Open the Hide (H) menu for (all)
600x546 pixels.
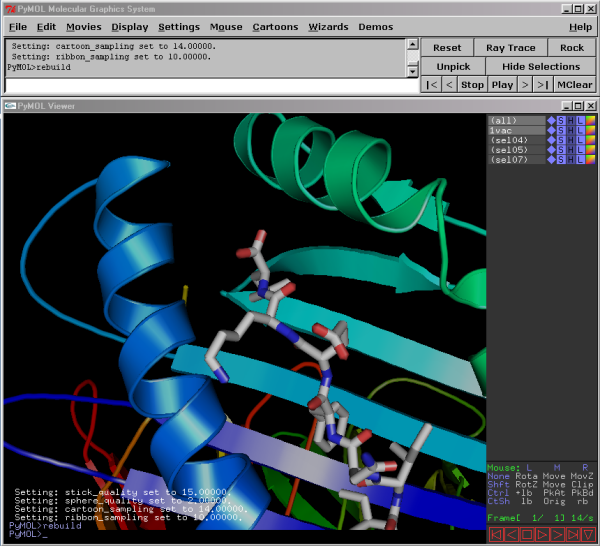click(x=570, y=120)
